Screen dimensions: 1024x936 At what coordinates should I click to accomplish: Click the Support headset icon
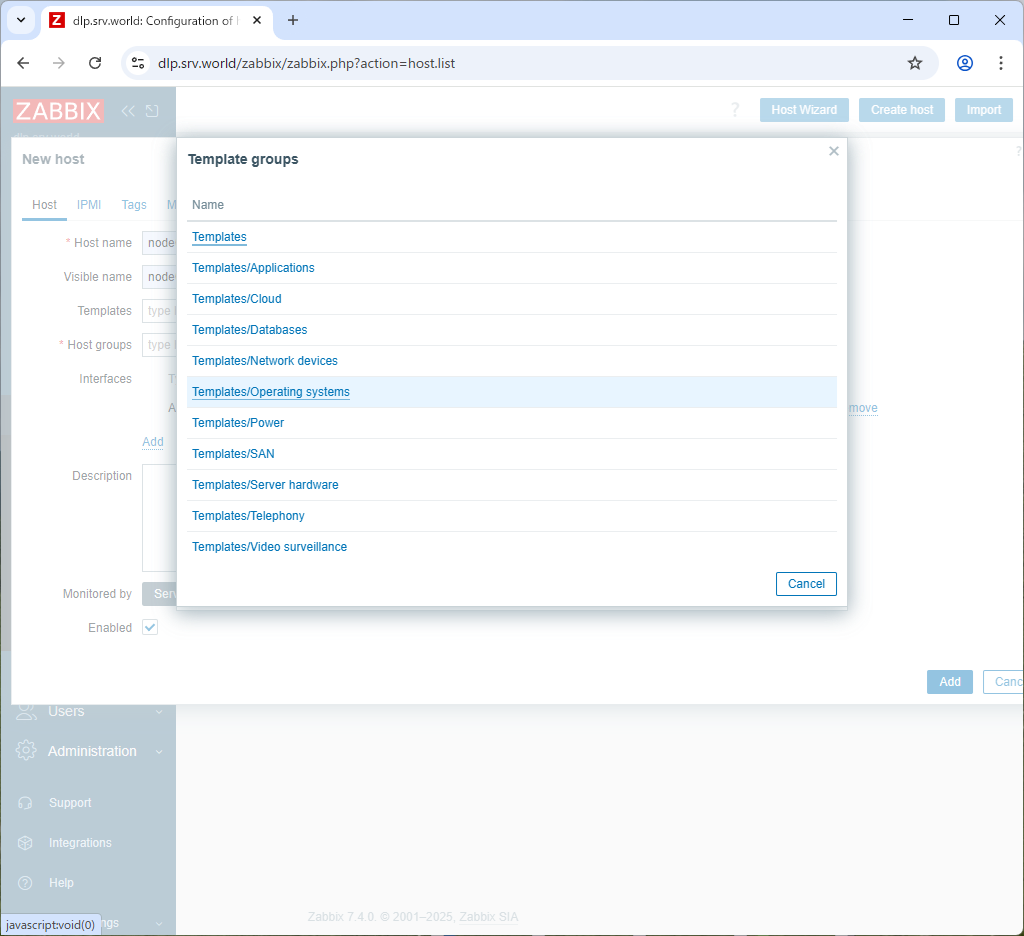[x=23, y=802]
